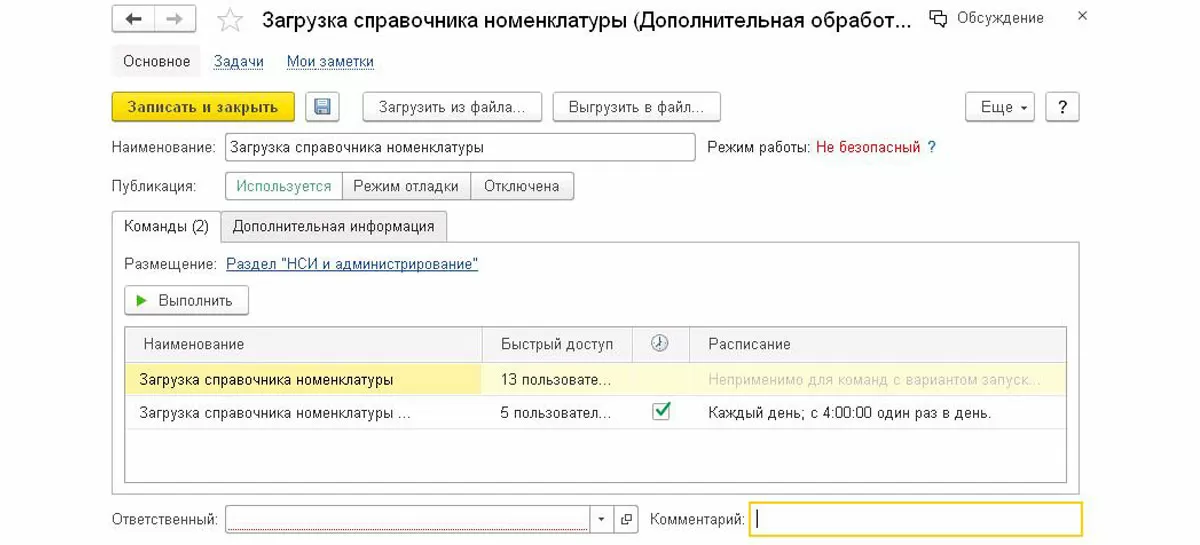Open the Раздел "НСИ и администрирование" link

point(352,264)
